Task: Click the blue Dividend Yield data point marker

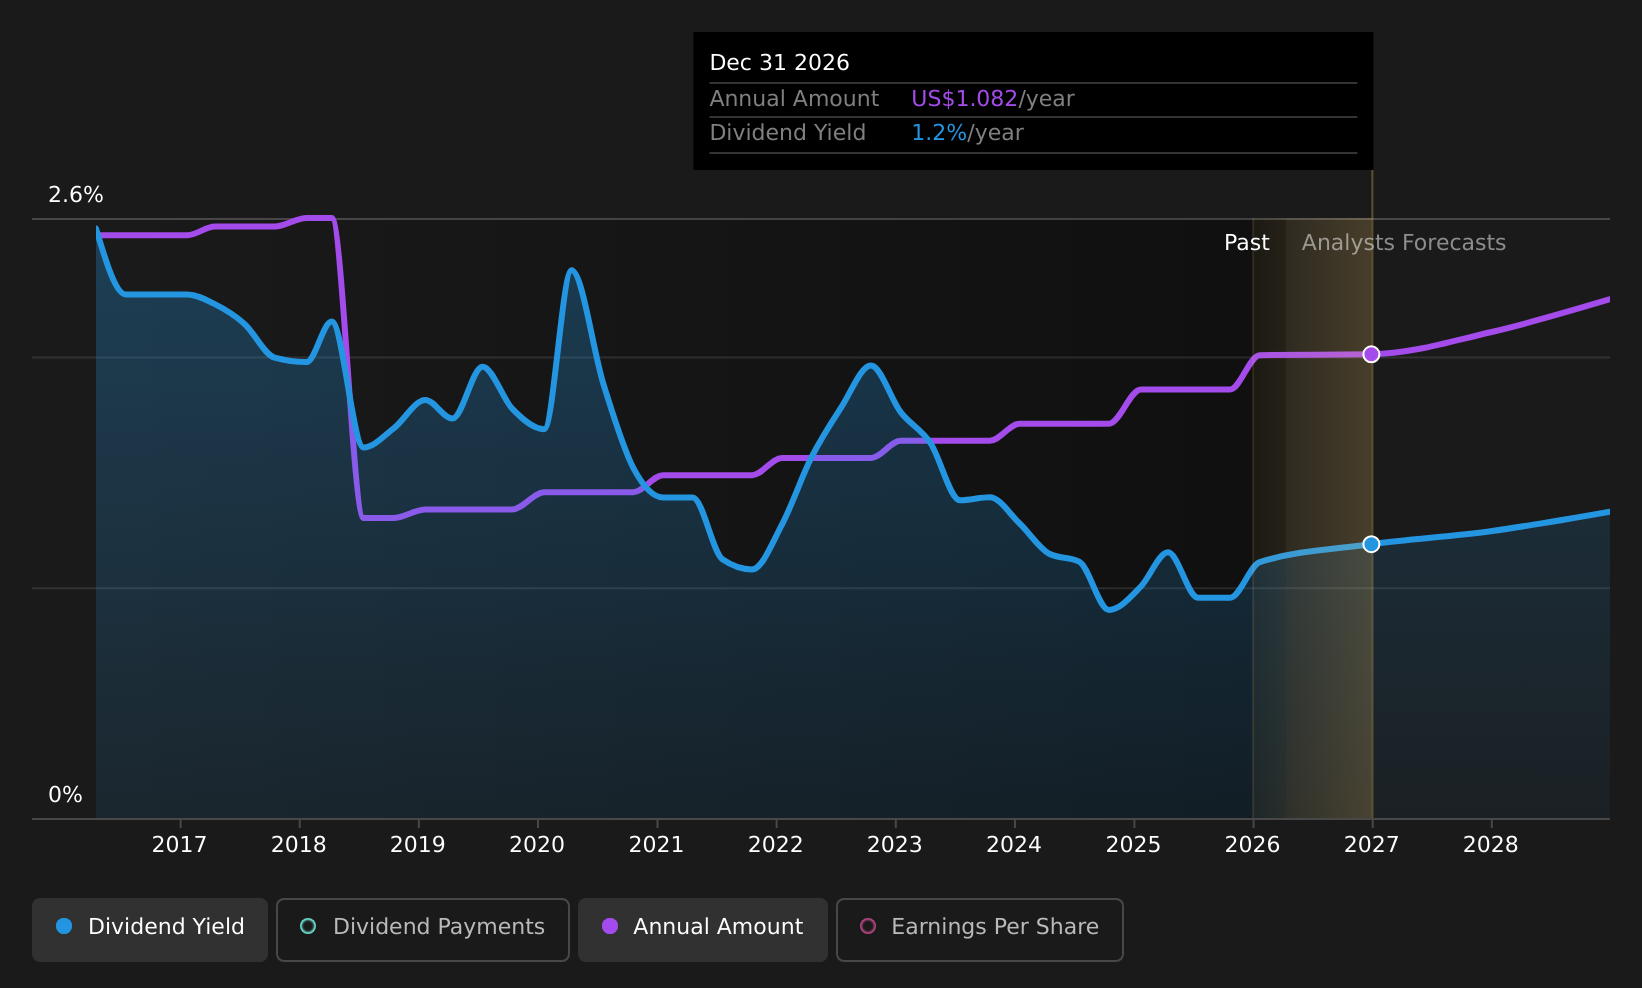Action: coord(1371,544)
